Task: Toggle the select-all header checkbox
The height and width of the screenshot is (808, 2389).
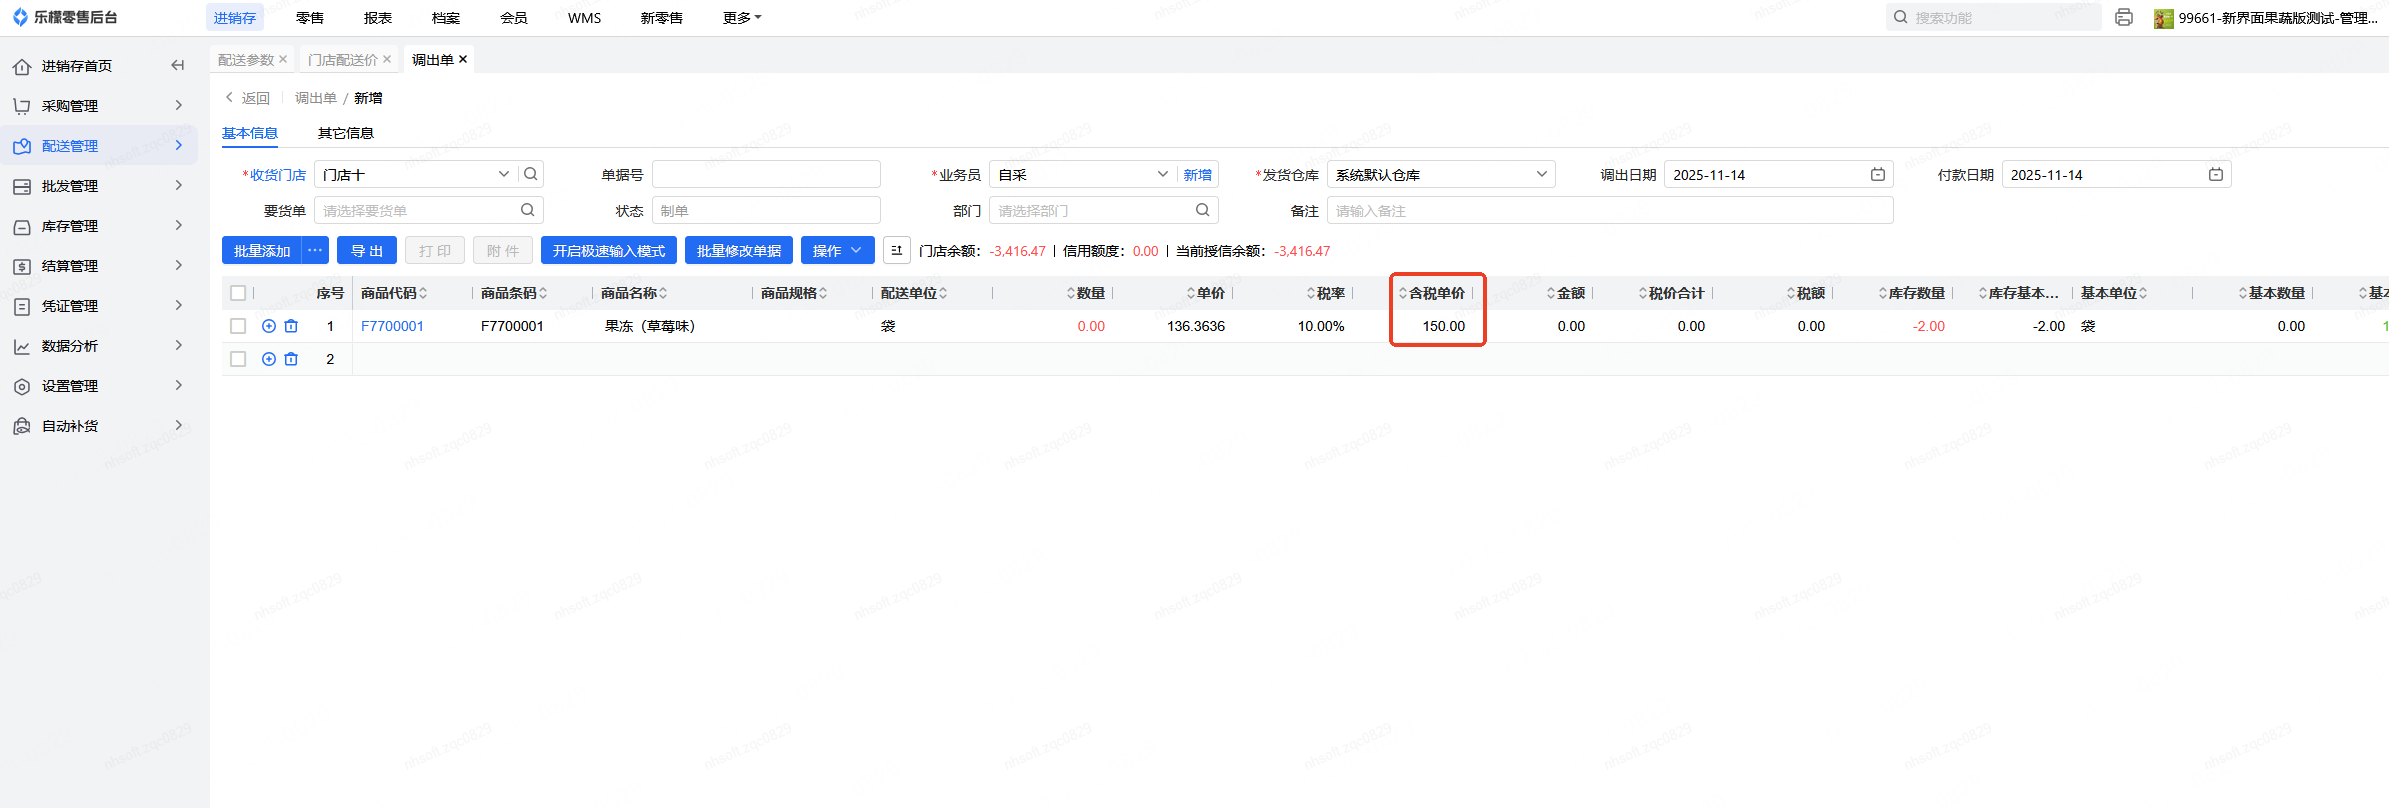Action: (x=238, y=293)
